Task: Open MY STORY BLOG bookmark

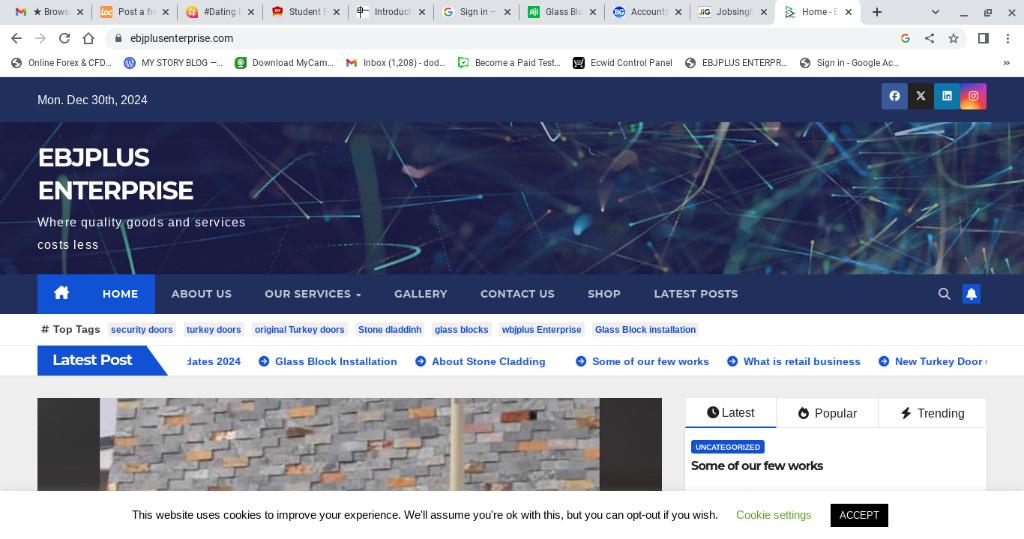Action: click(174, 63)
